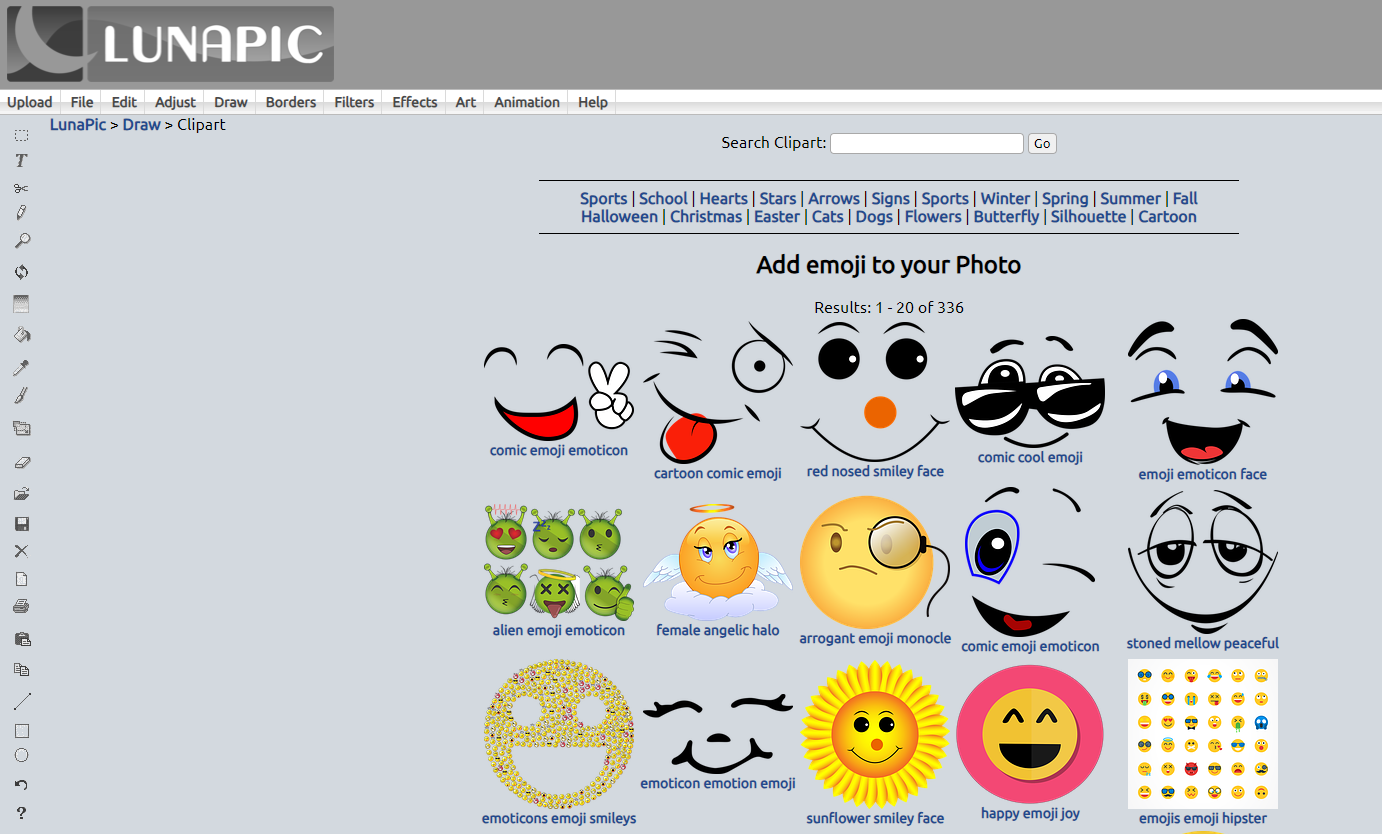This screenshot has height=834, width=1382.
Task: Activate the eyedropper color picker tool
Action: [x=21, y=367]
